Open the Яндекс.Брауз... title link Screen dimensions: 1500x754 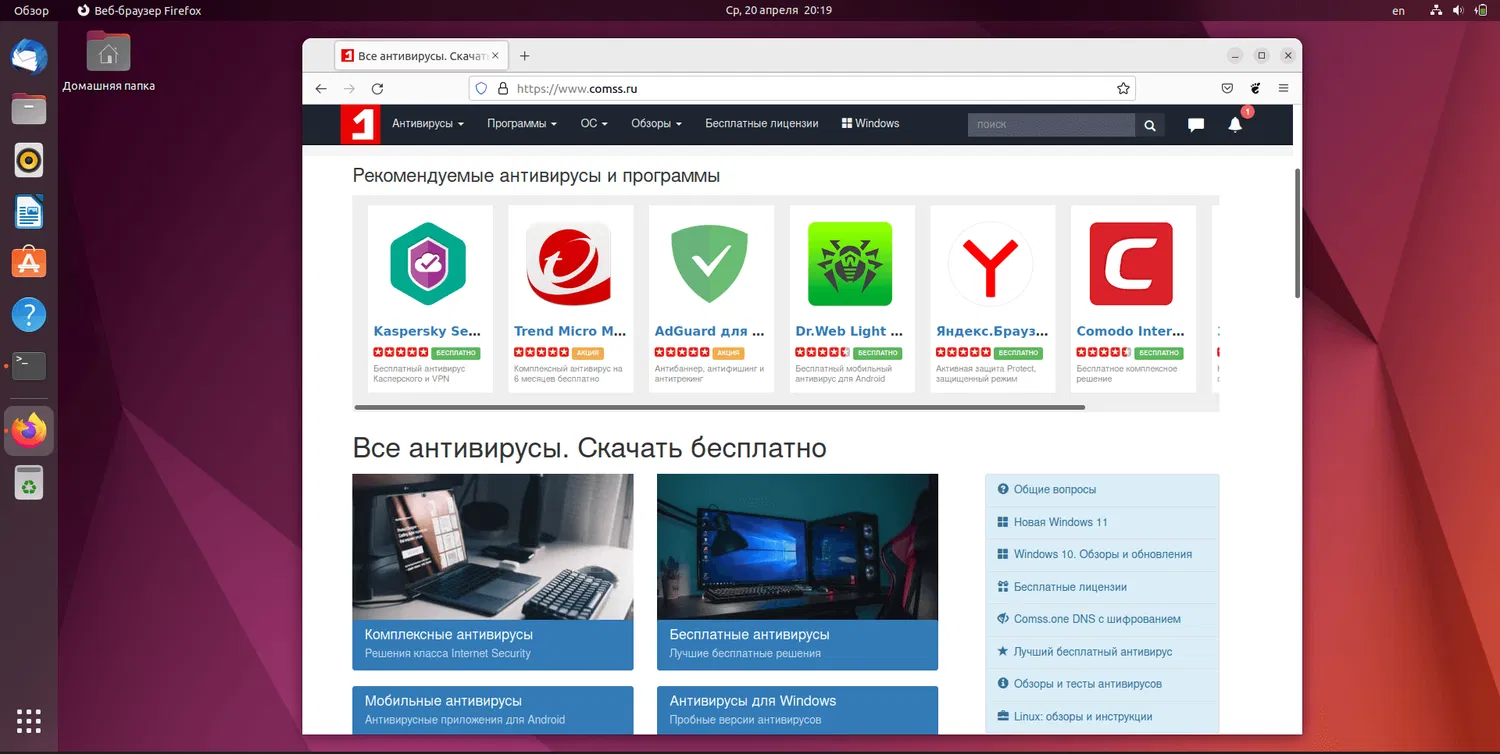[992, 331]
